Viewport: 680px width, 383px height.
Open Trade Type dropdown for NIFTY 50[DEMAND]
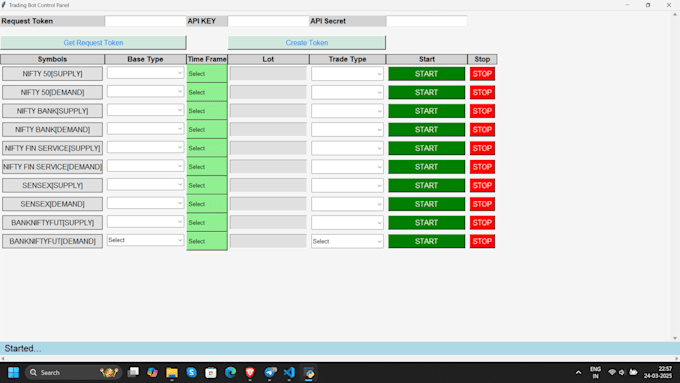(x=347, y=92)
